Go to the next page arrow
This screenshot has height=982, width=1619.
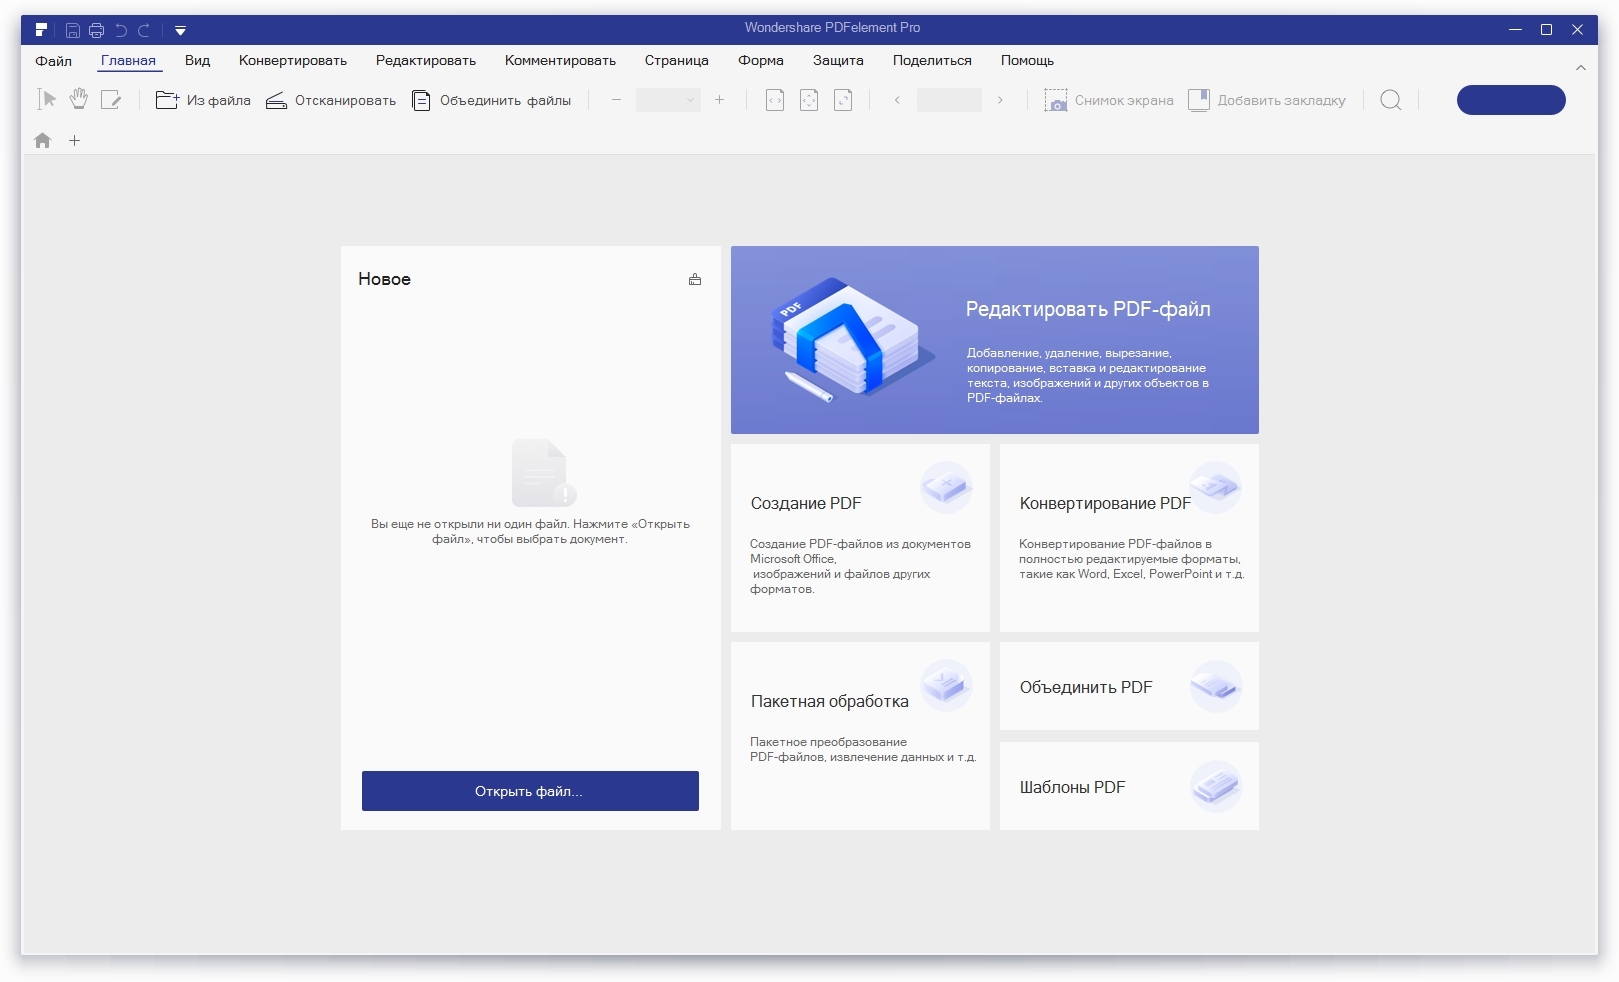[1000, 100]
